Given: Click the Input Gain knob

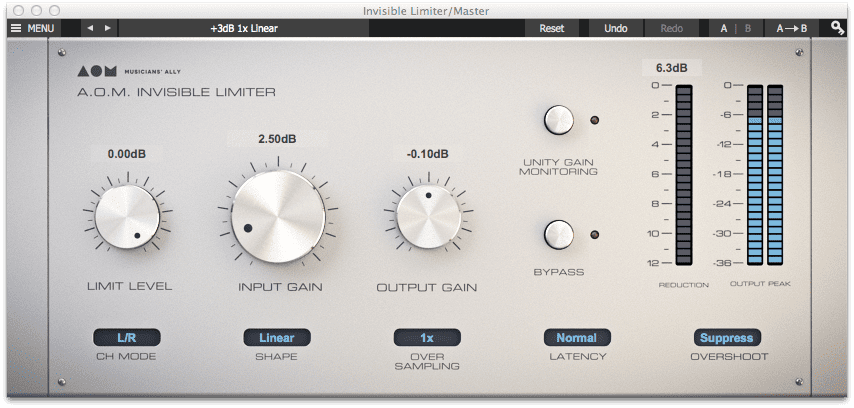Looking at the screenshot, I should click(x=278, y=216).
